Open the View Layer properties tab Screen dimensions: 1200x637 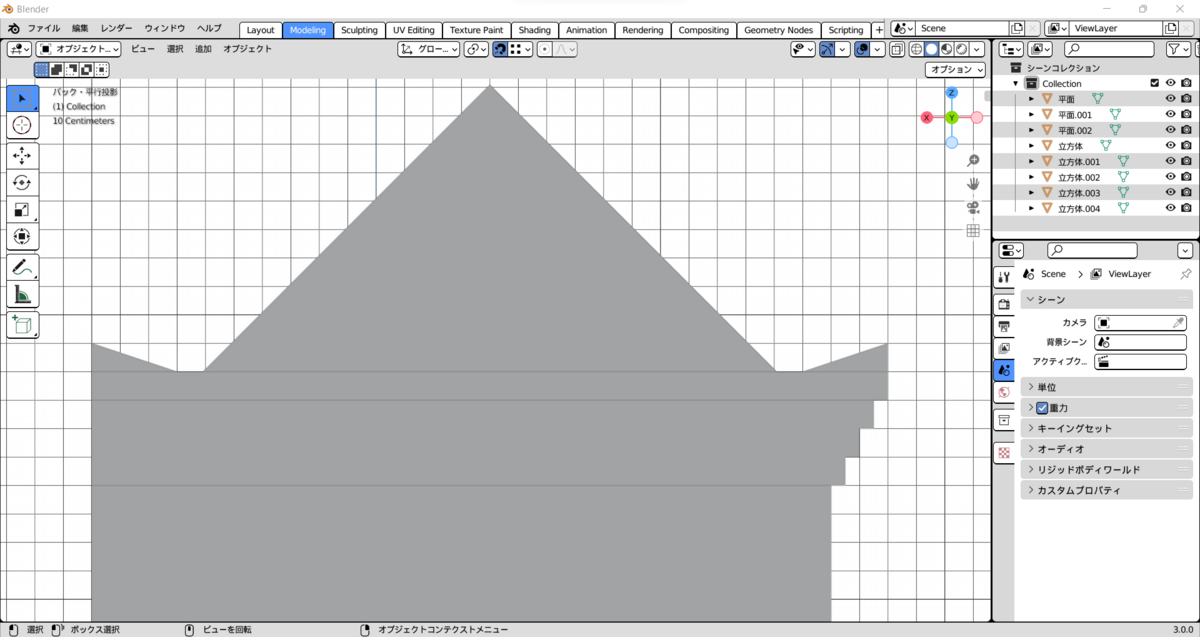(1004, 348)
